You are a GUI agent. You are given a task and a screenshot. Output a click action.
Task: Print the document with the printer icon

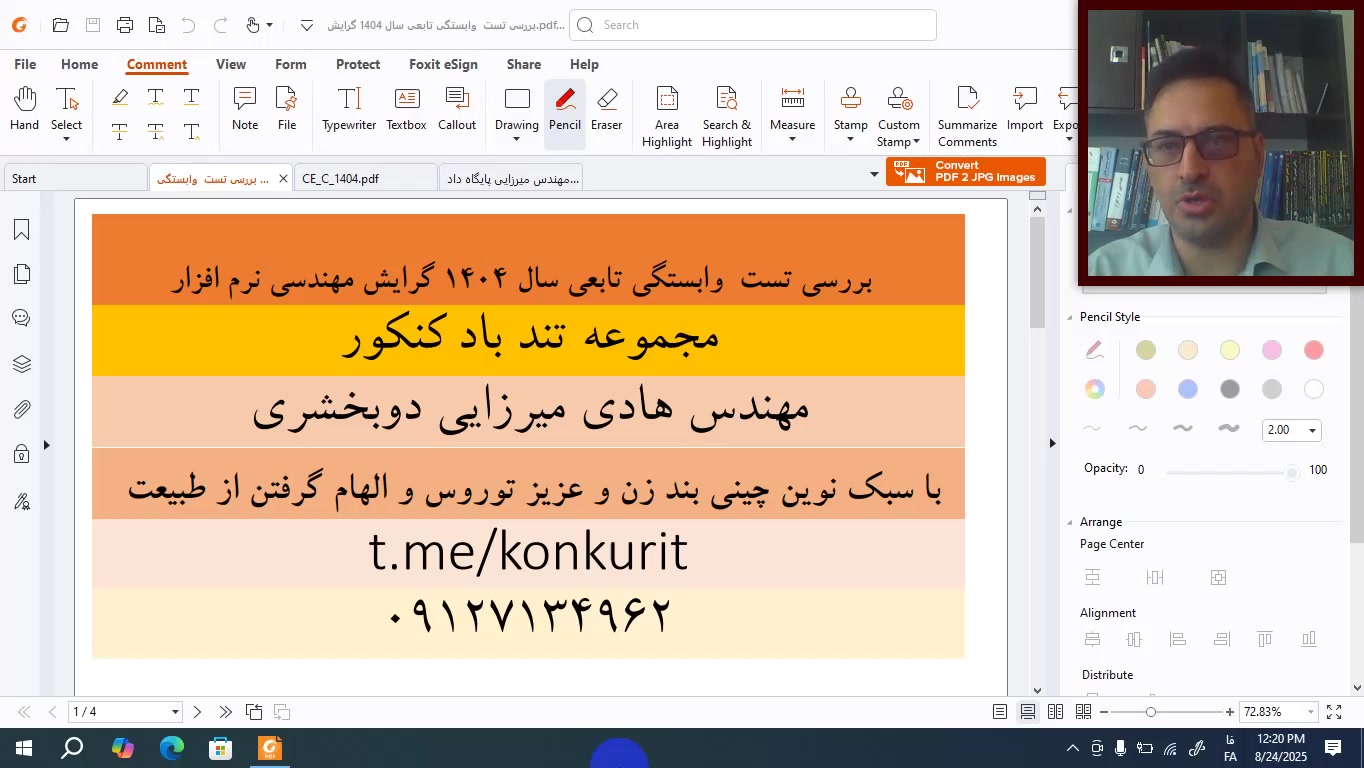(x=124, y=25)
